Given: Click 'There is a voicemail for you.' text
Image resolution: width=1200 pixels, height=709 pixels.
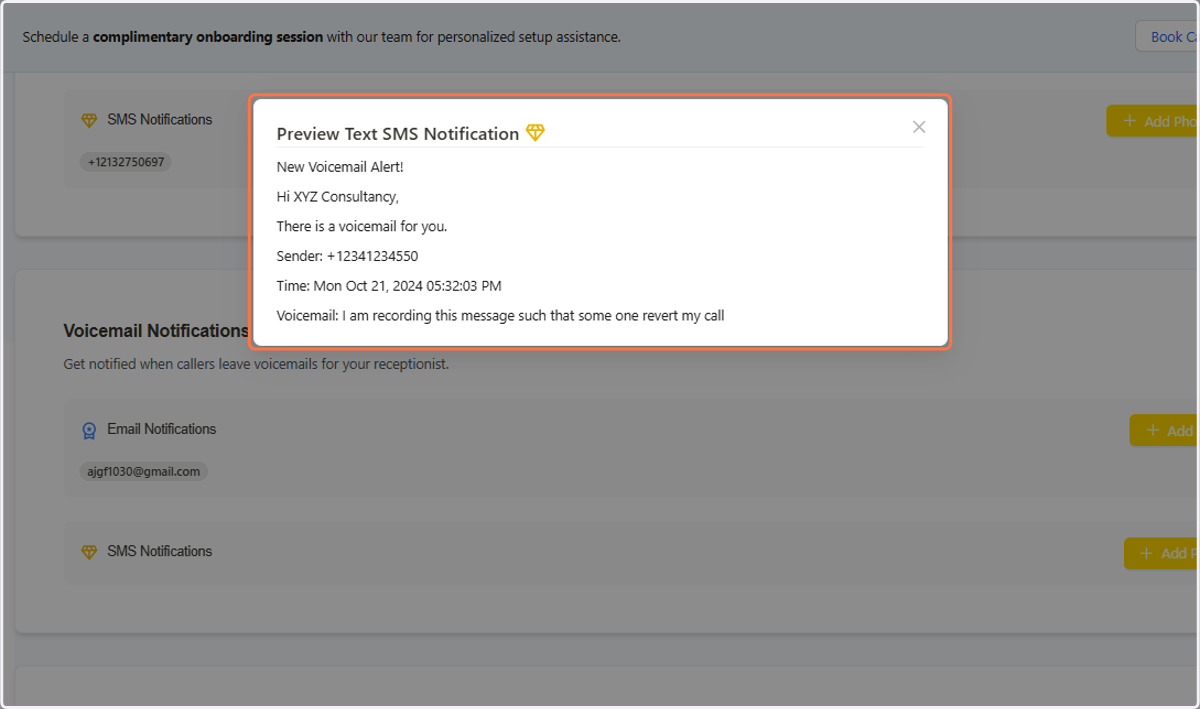Looking at the screenshot, I should point(362,226).
